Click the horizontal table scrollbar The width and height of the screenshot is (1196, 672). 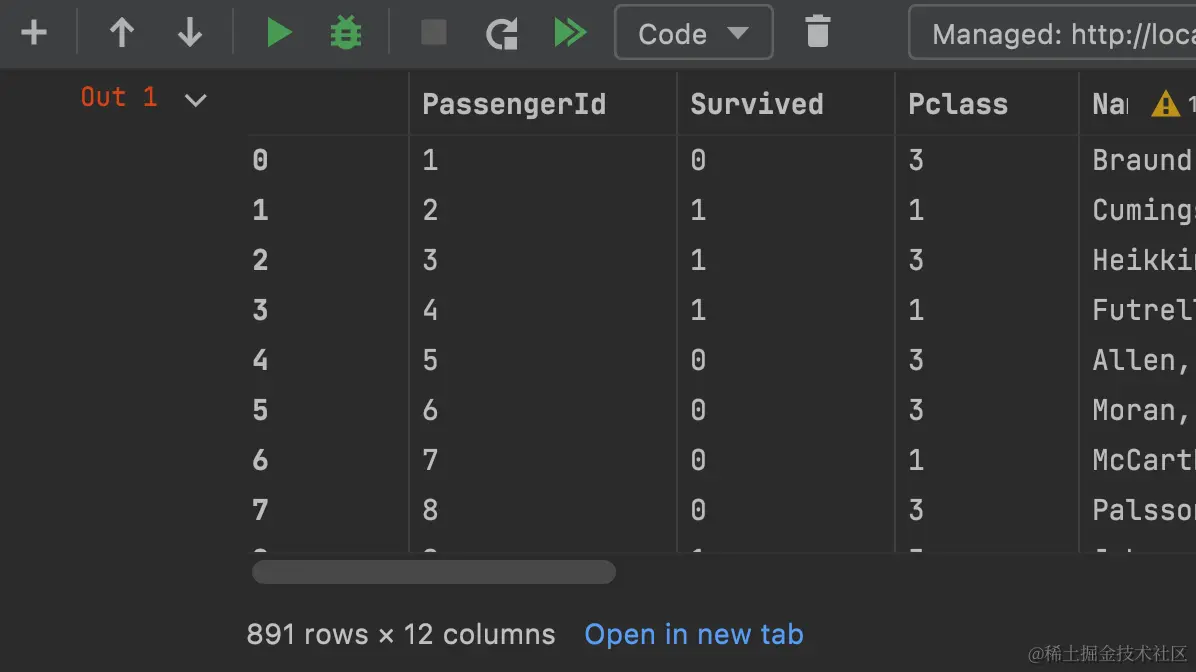coord(434,572)
